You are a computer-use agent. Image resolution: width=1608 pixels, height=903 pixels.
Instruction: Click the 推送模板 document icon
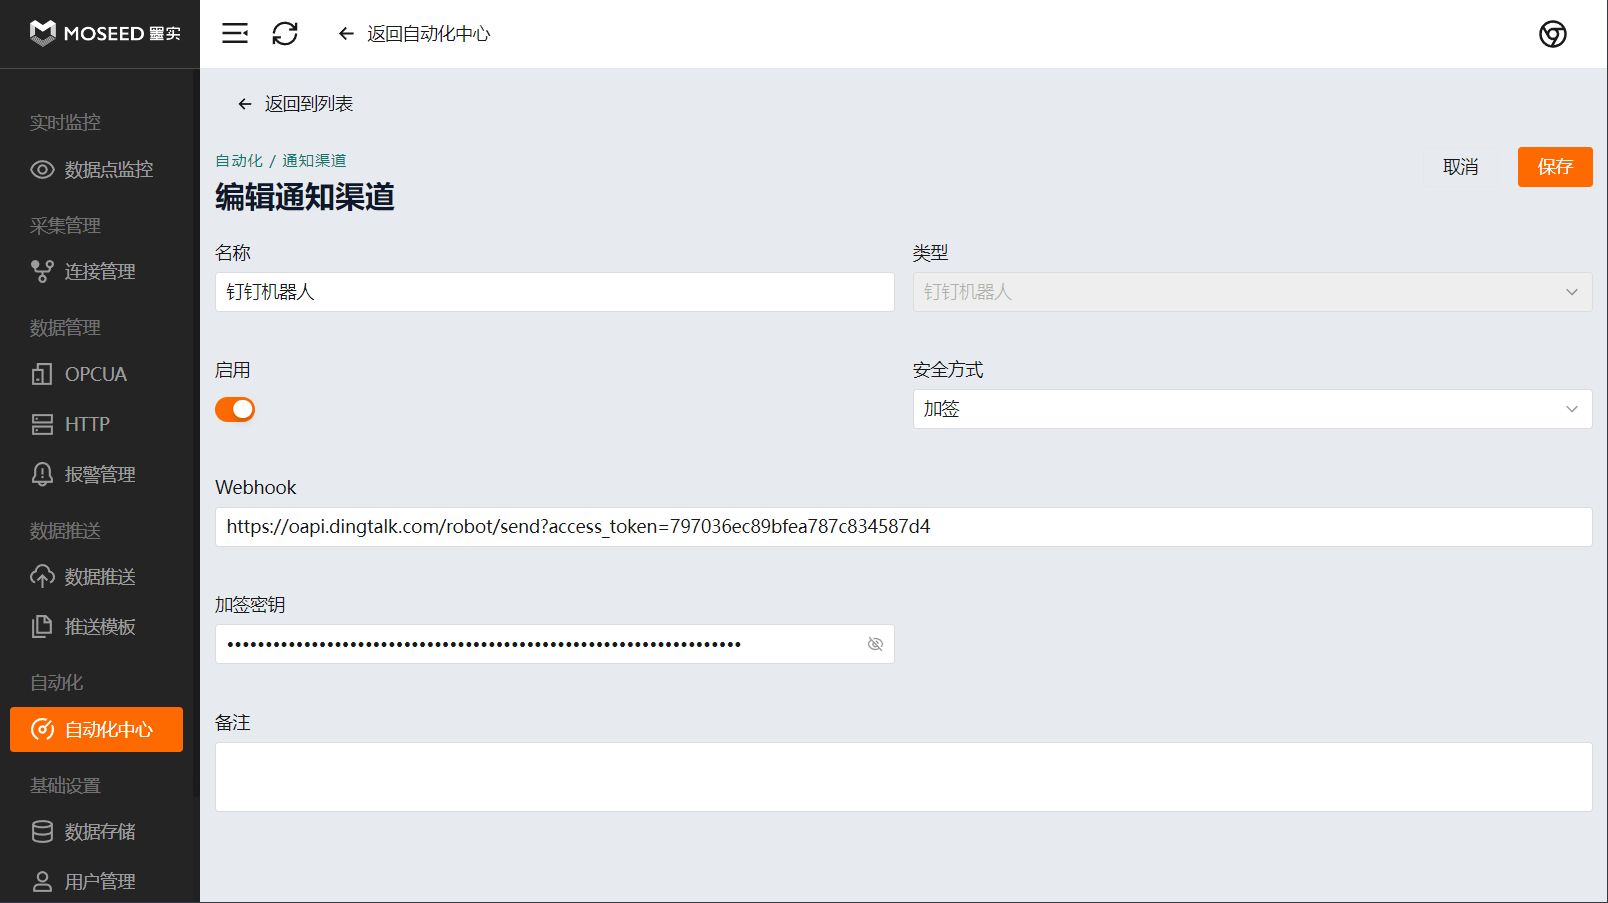pos(42,627)
